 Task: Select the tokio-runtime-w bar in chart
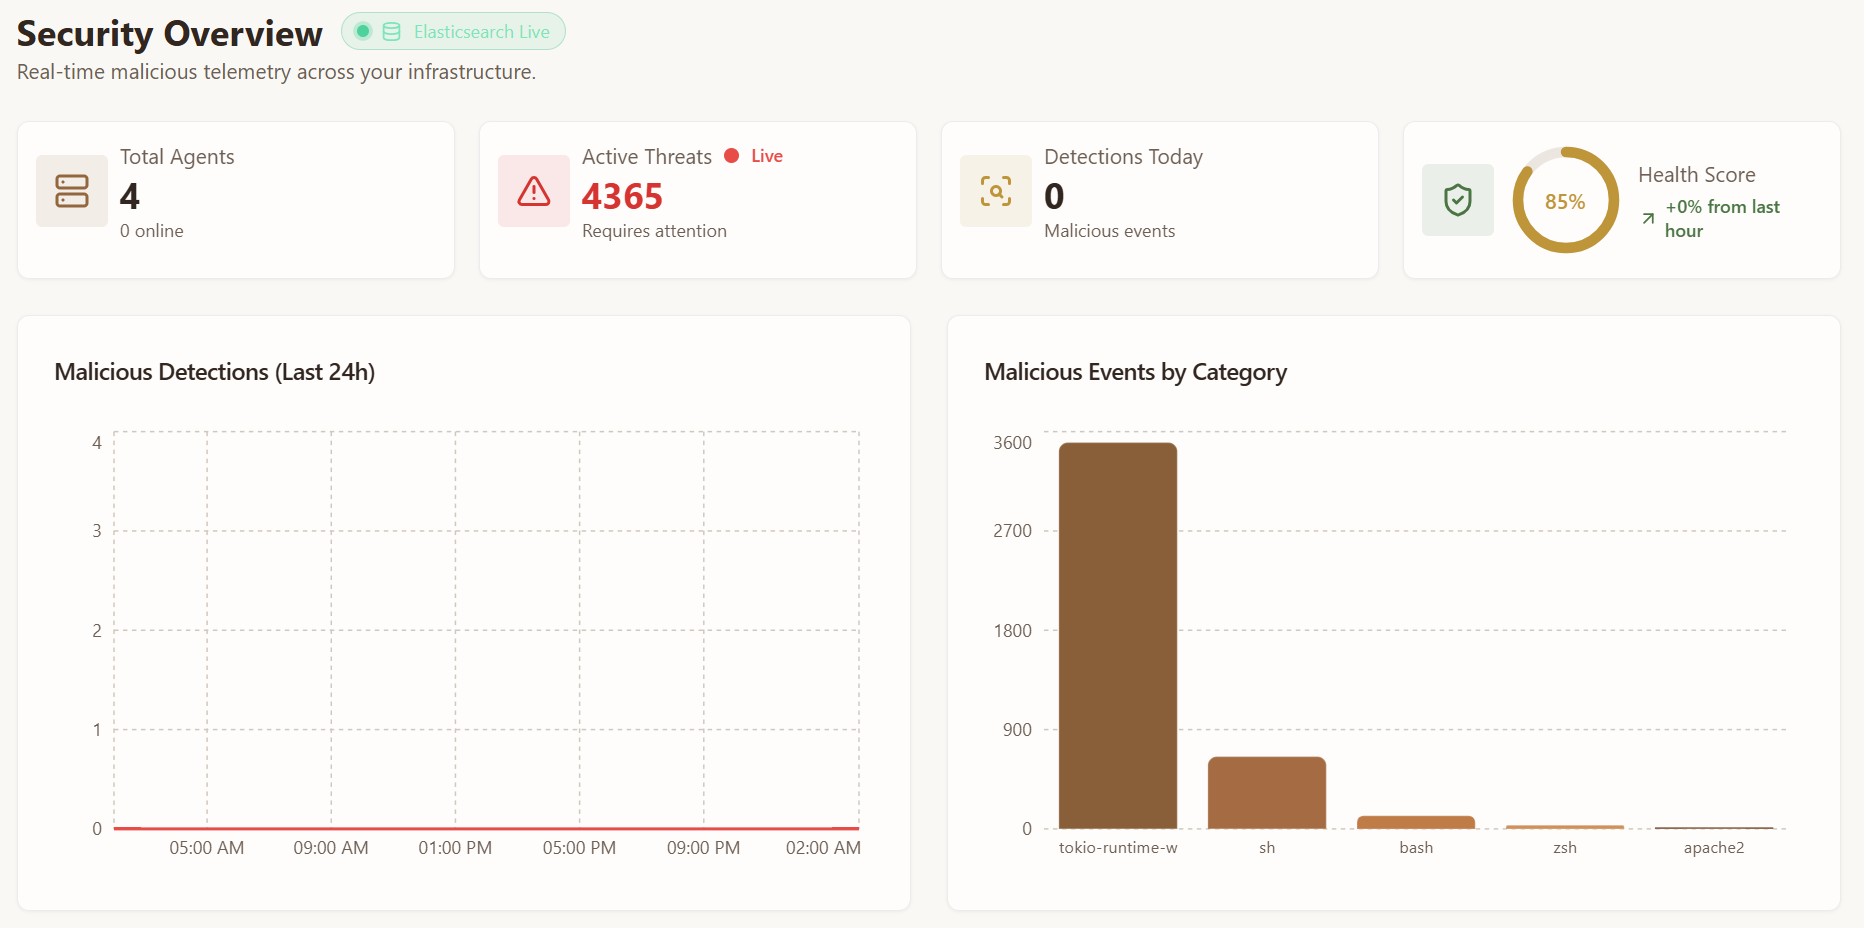[1118, 635]
